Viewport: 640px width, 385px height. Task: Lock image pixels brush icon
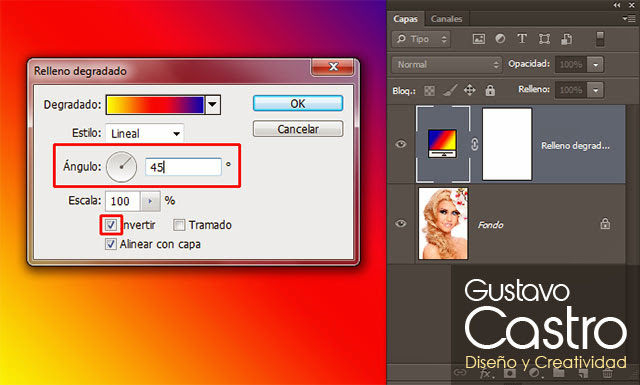tap(450, 90)
